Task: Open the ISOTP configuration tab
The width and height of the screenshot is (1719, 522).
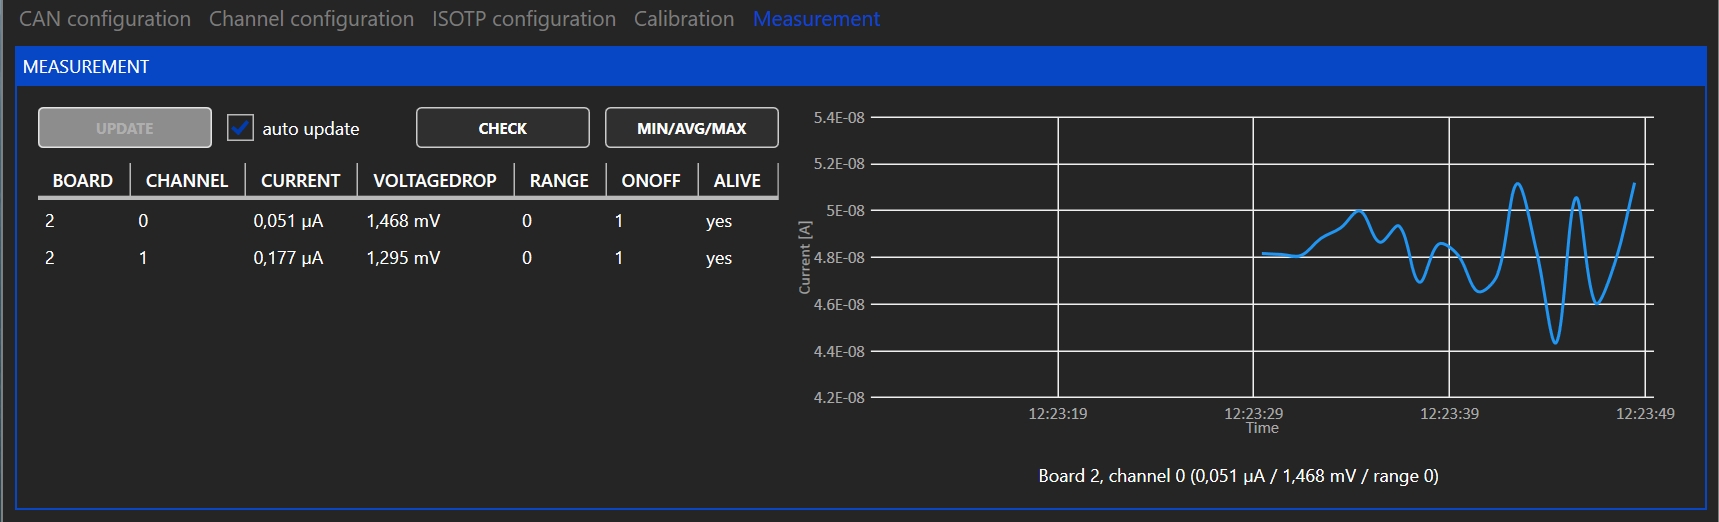Action: pos(523,19)
